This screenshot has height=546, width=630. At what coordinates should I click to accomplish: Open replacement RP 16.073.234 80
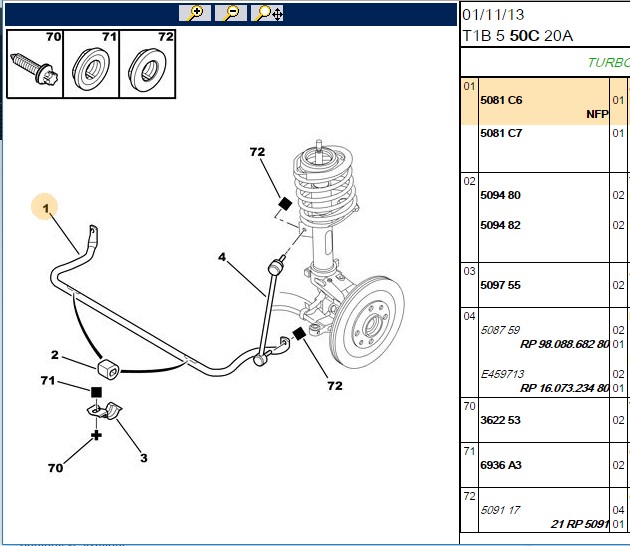pyautogui.click(x=565, y=389)
